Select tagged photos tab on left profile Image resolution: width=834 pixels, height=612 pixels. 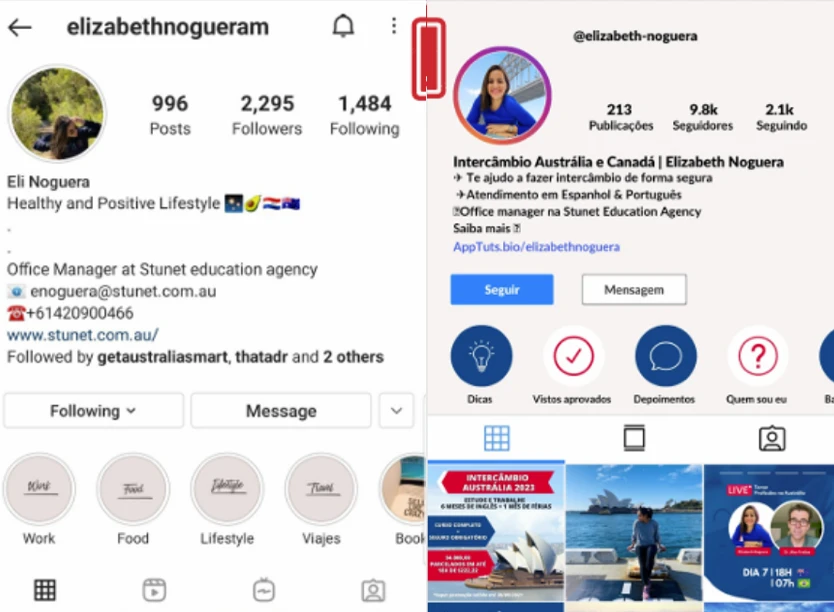click(x=373, y=590)
